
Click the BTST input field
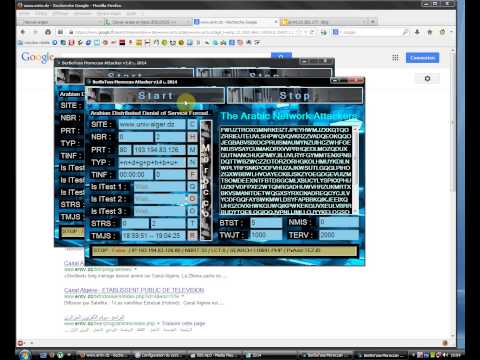266,223
